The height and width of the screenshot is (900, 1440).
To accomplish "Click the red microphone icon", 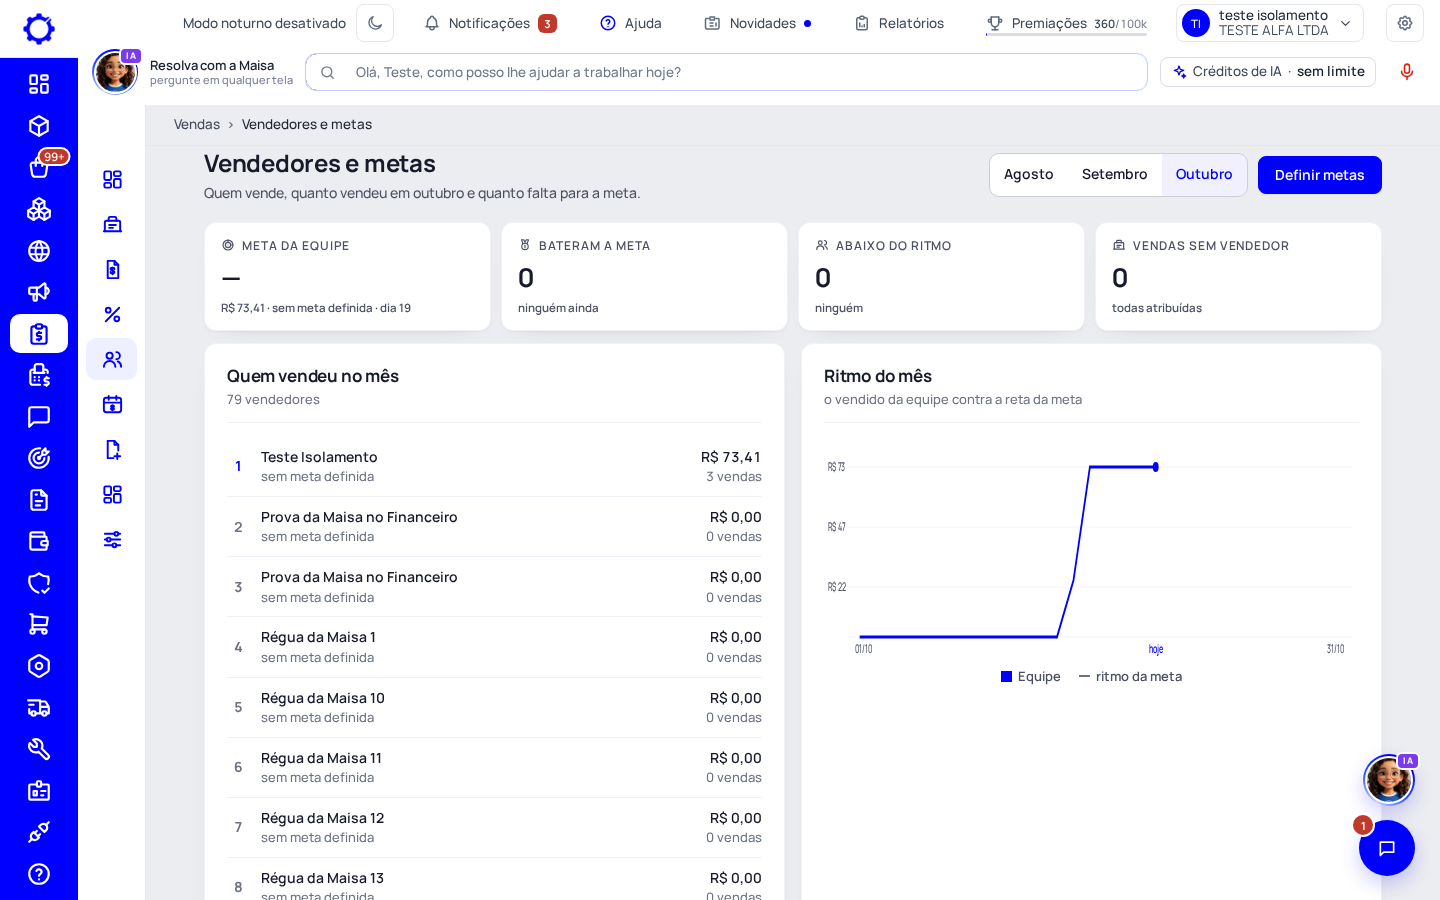I will [1407, 72].
